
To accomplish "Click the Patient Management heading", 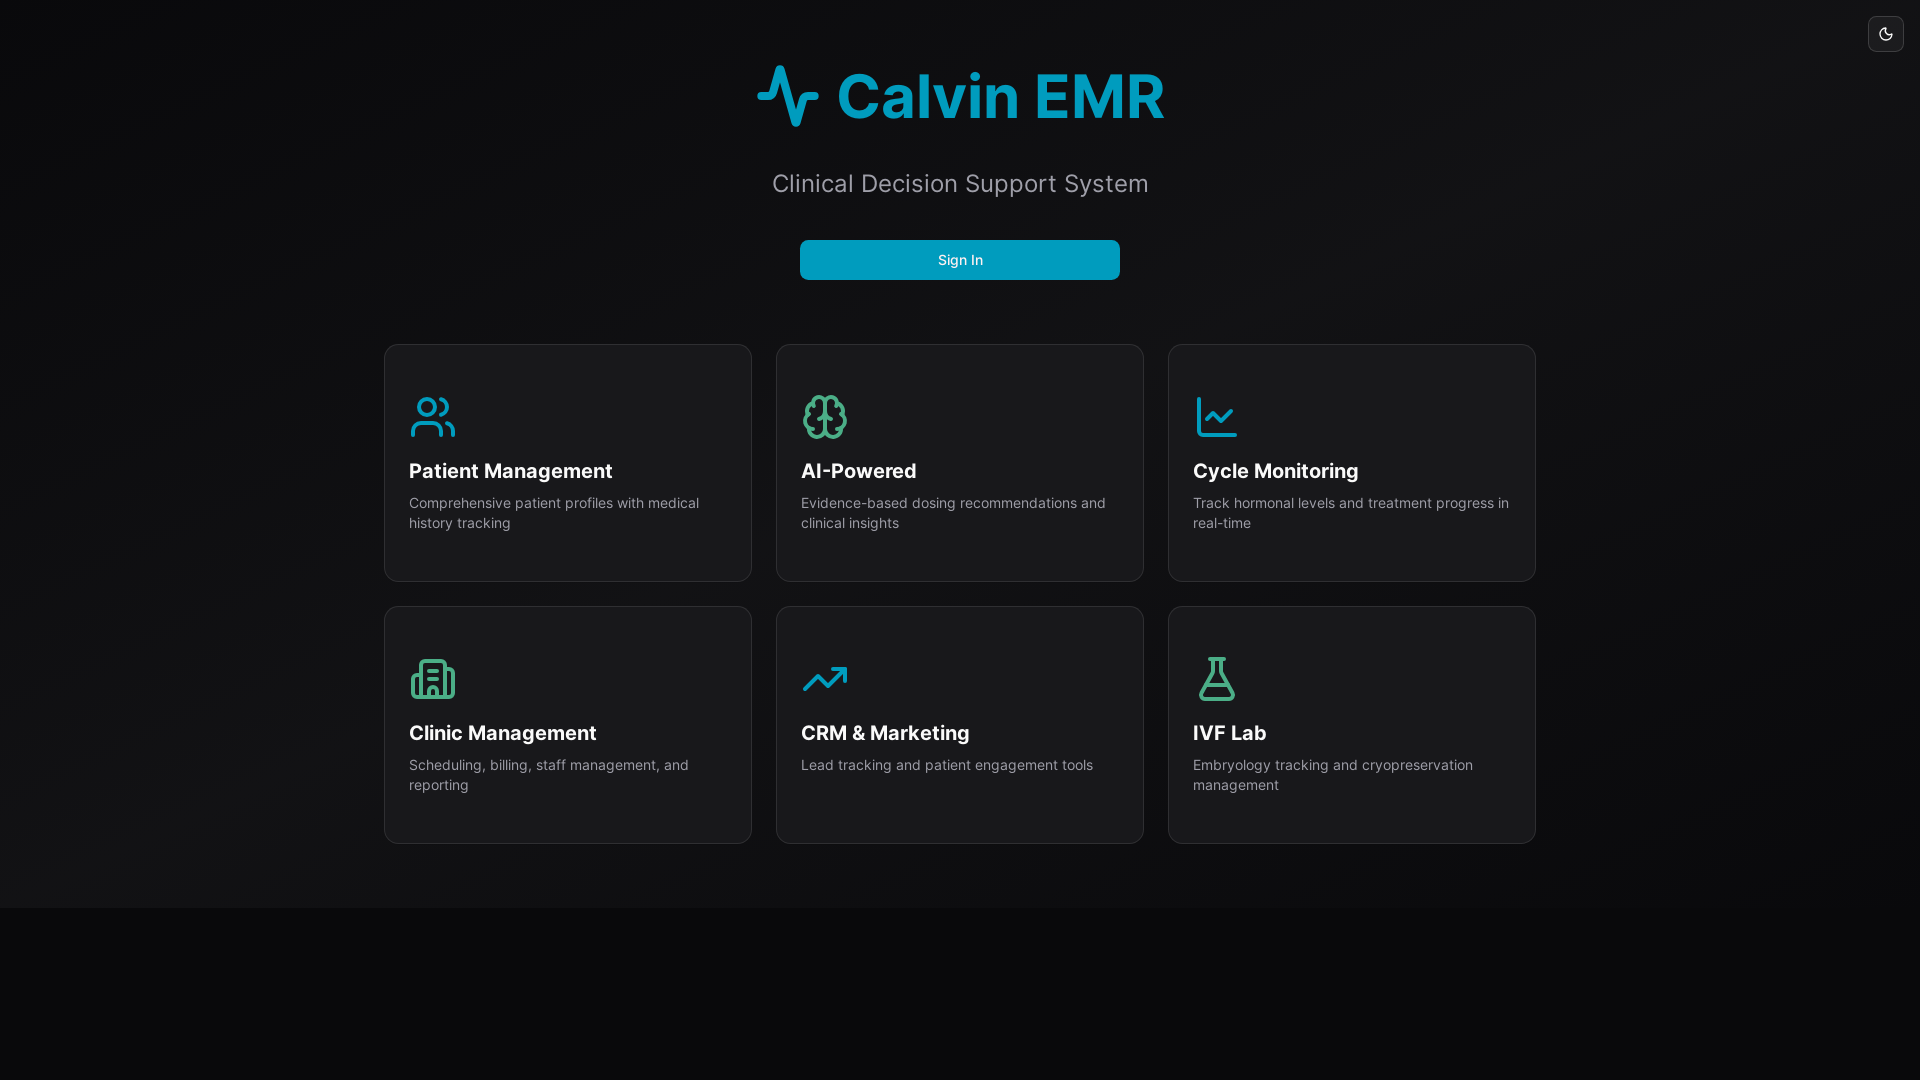I will (x=511, y=471).
